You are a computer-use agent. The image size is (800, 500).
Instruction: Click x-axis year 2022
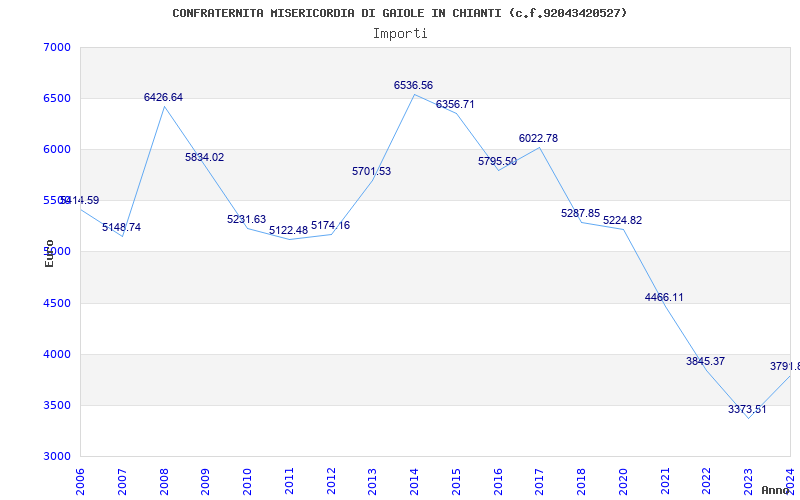tap(707, 482)
